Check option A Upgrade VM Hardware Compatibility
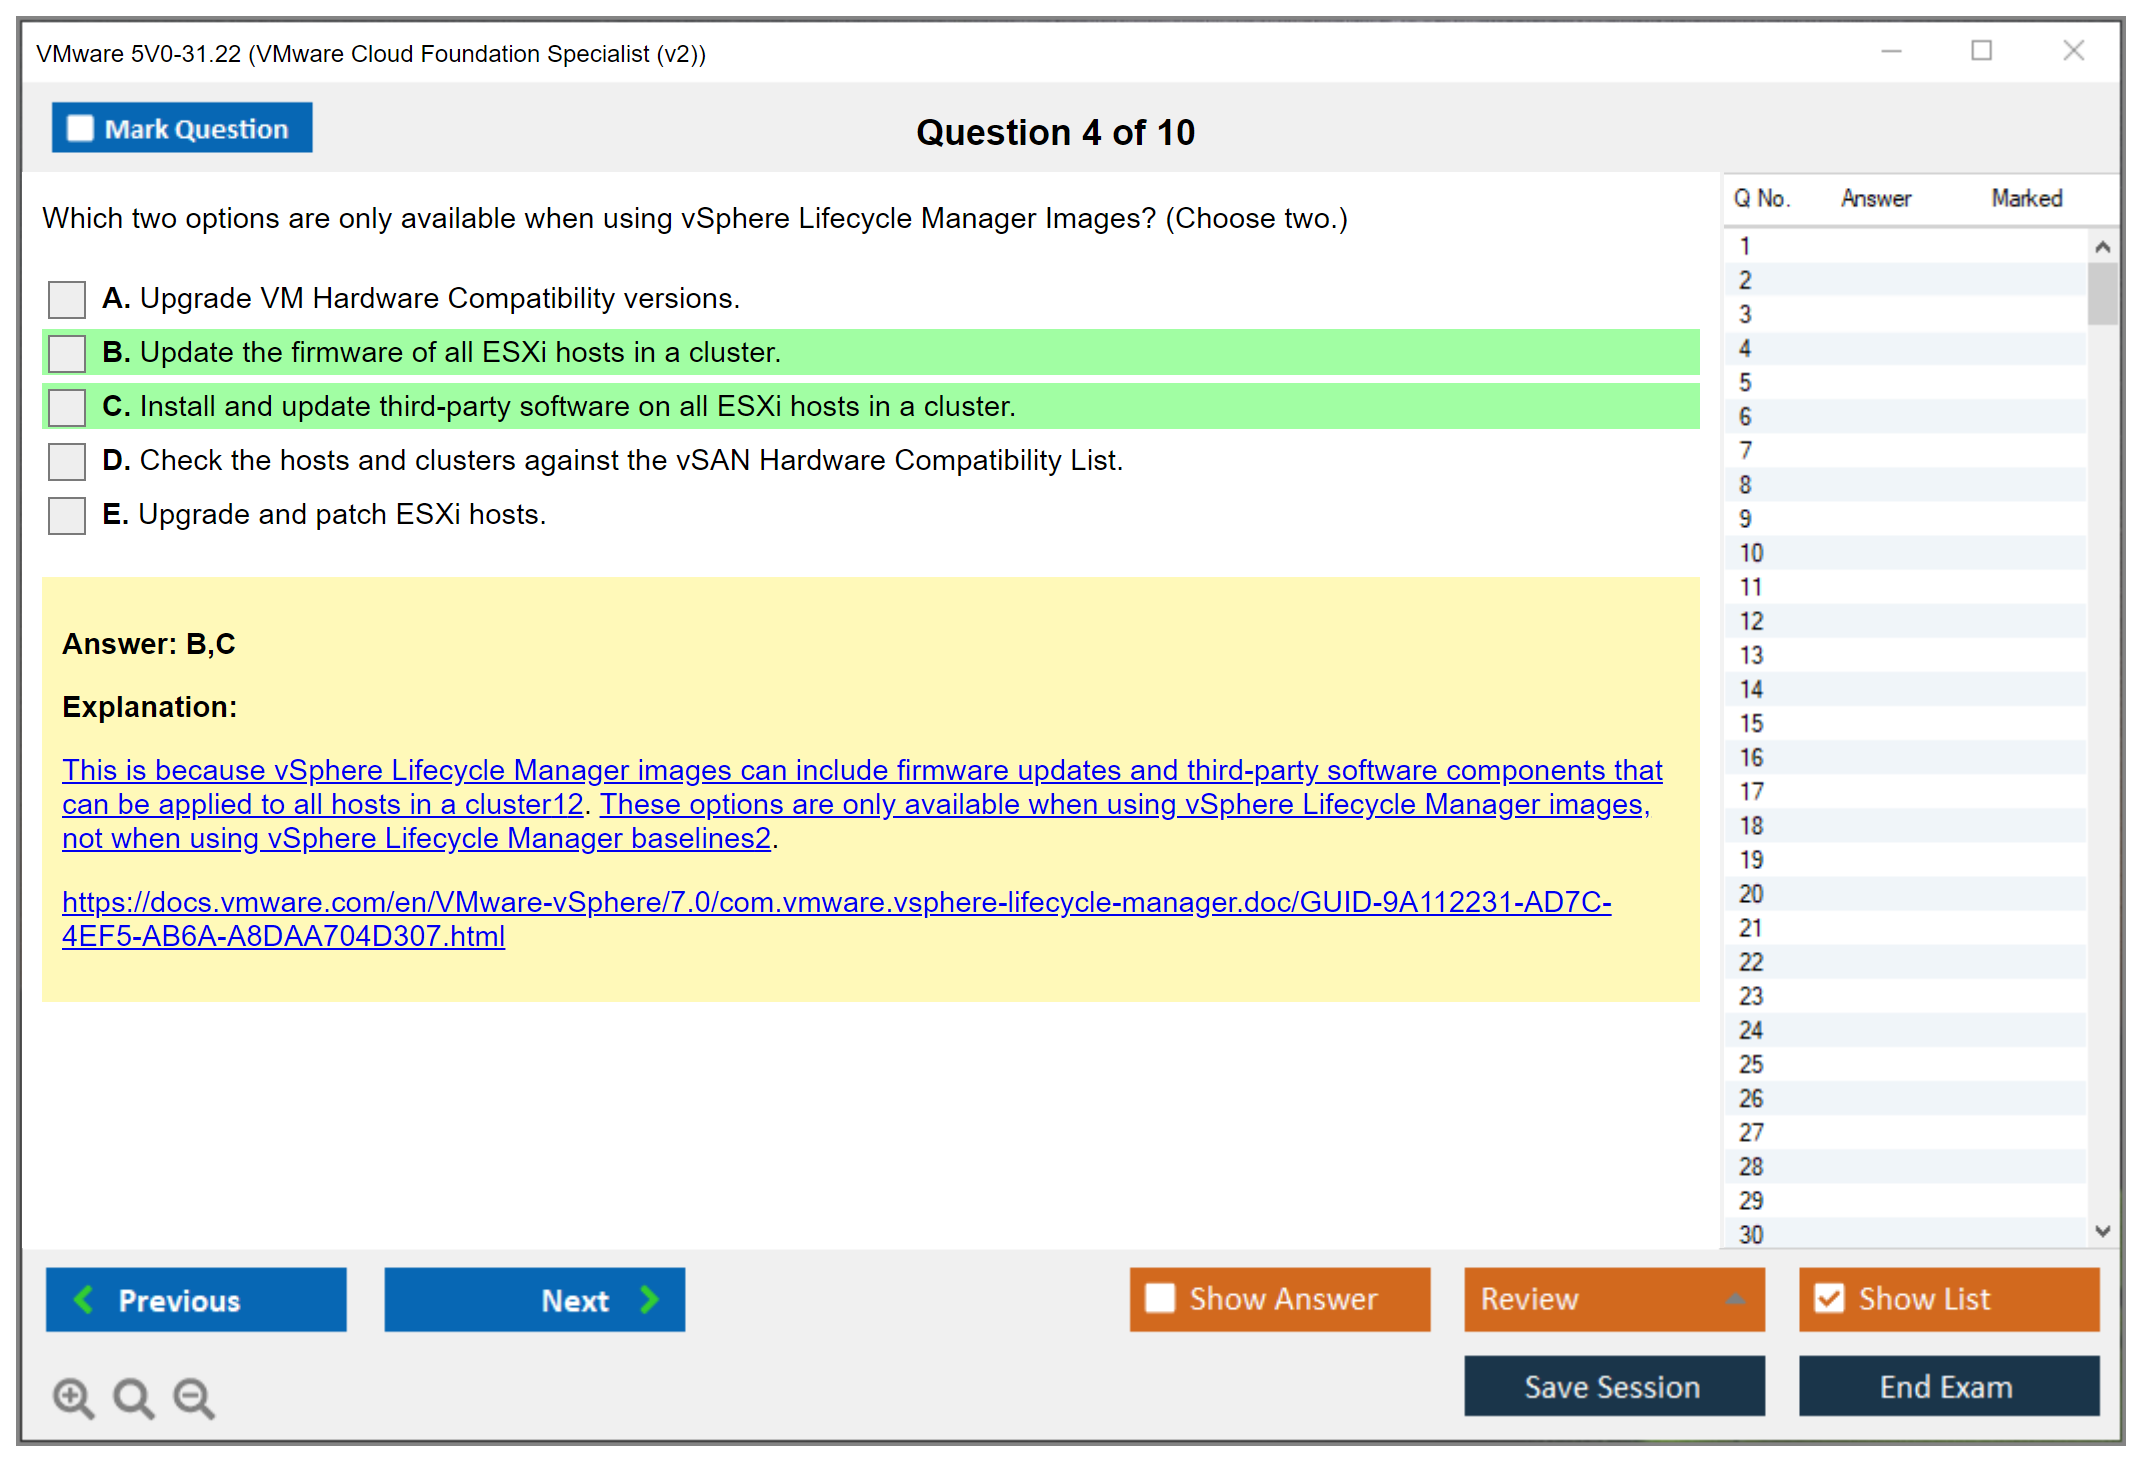Image resolution: width=2150 pixels, height=1470 pixels. (x=67, y=299)
